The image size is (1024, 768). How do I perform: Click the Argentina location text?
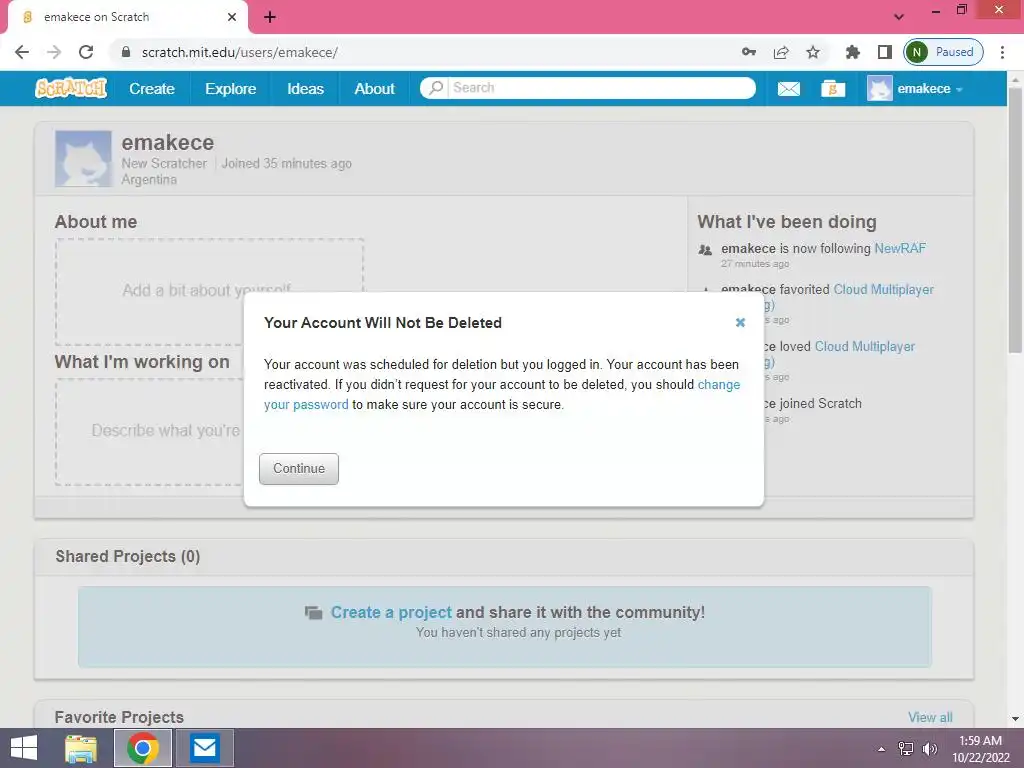pos(149,180)
